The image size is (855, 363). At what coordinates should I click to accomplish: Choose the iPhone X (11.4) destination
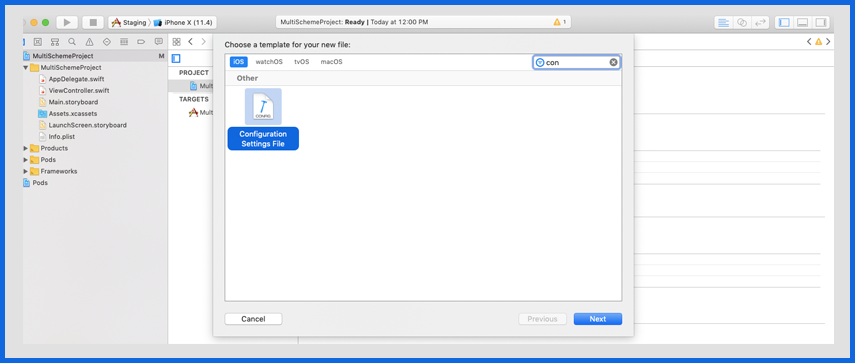(x=184, y=22)
